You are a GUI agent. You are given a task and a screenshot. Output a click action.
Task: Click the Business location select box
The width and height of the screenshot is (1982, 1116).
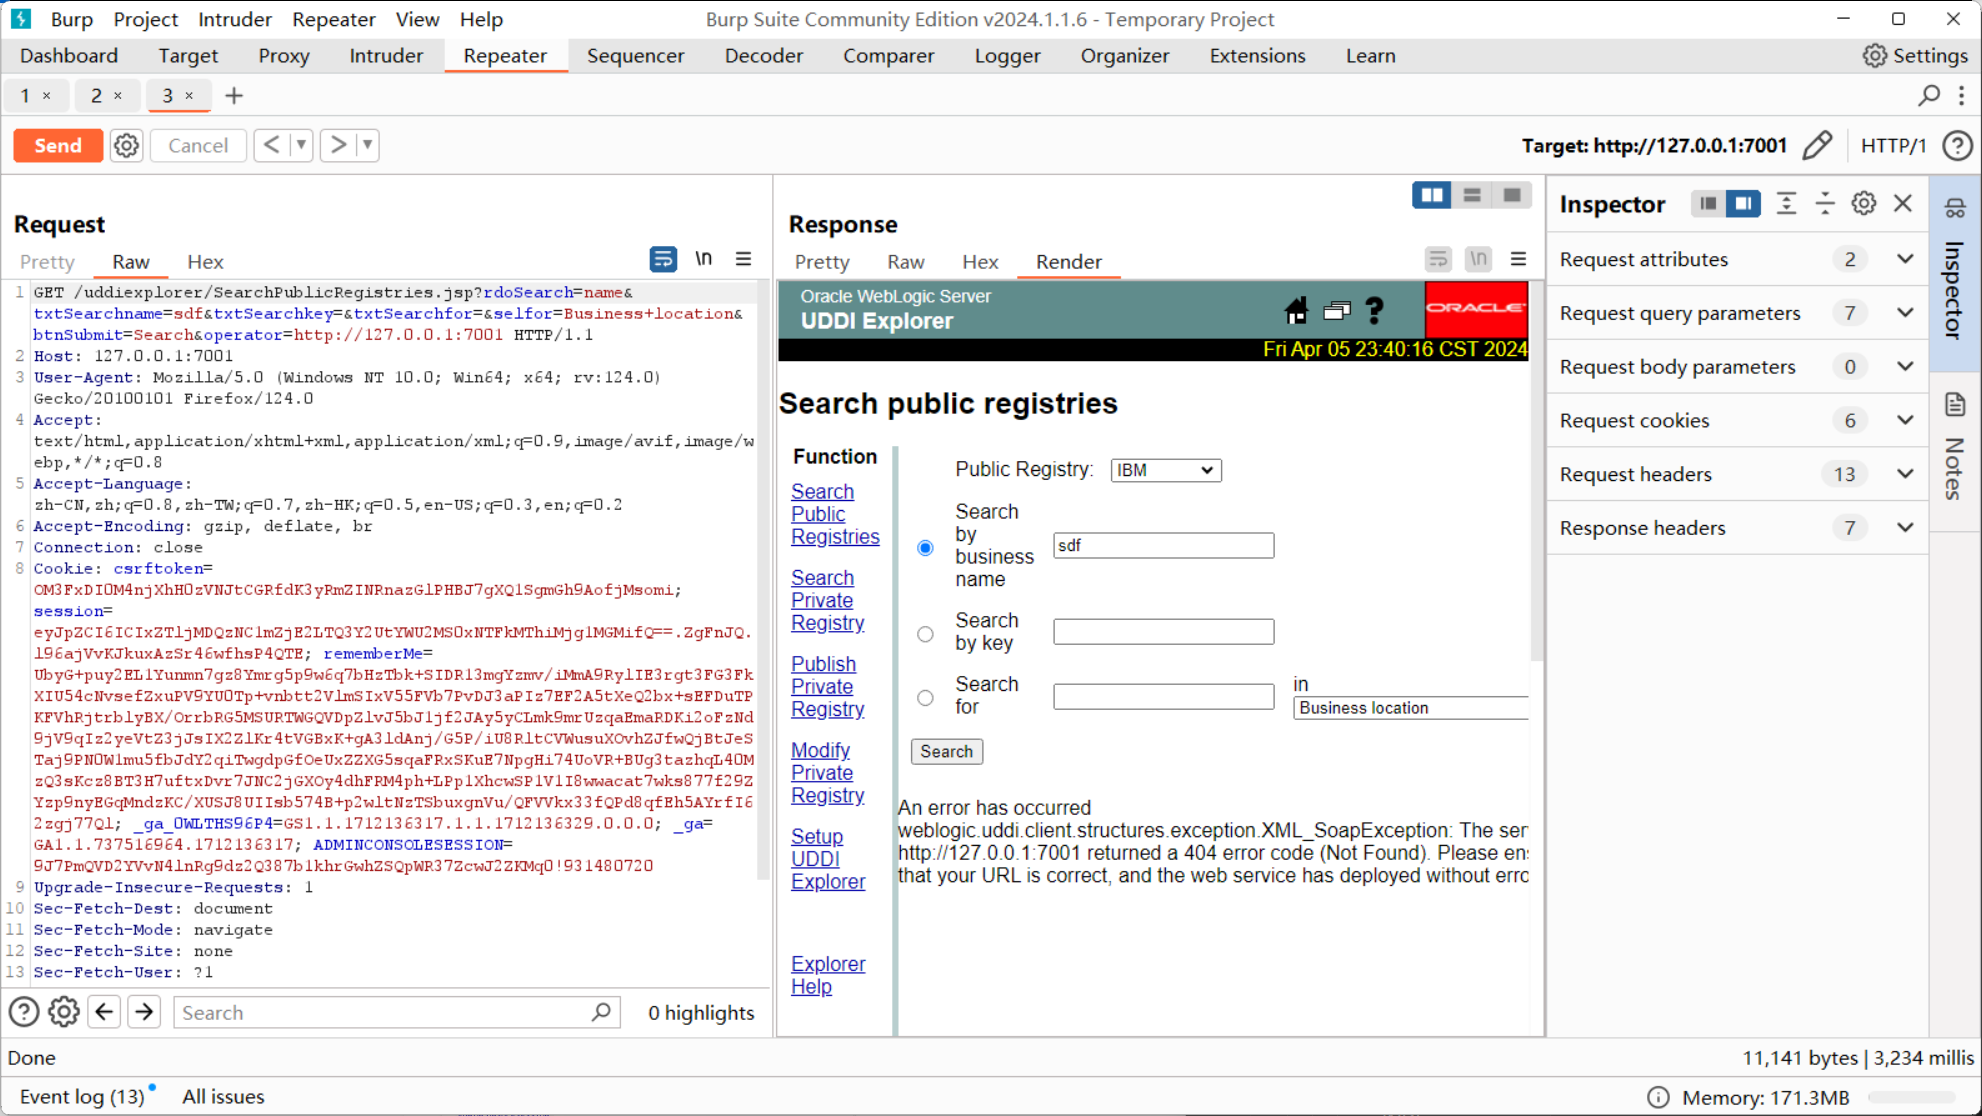[x=1410, y=708]
